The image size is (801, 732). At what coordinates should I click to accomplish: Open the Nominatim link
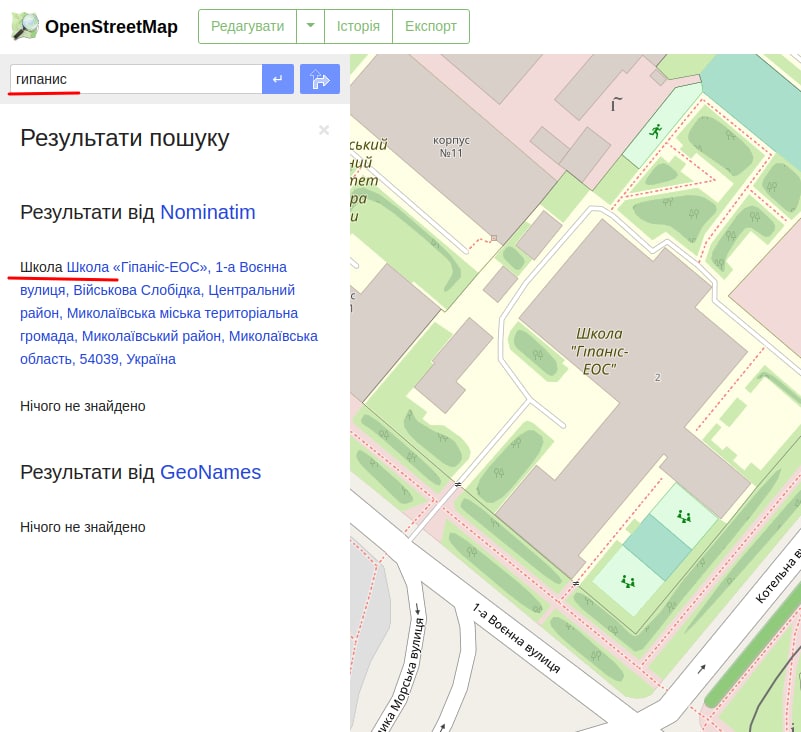207,212
